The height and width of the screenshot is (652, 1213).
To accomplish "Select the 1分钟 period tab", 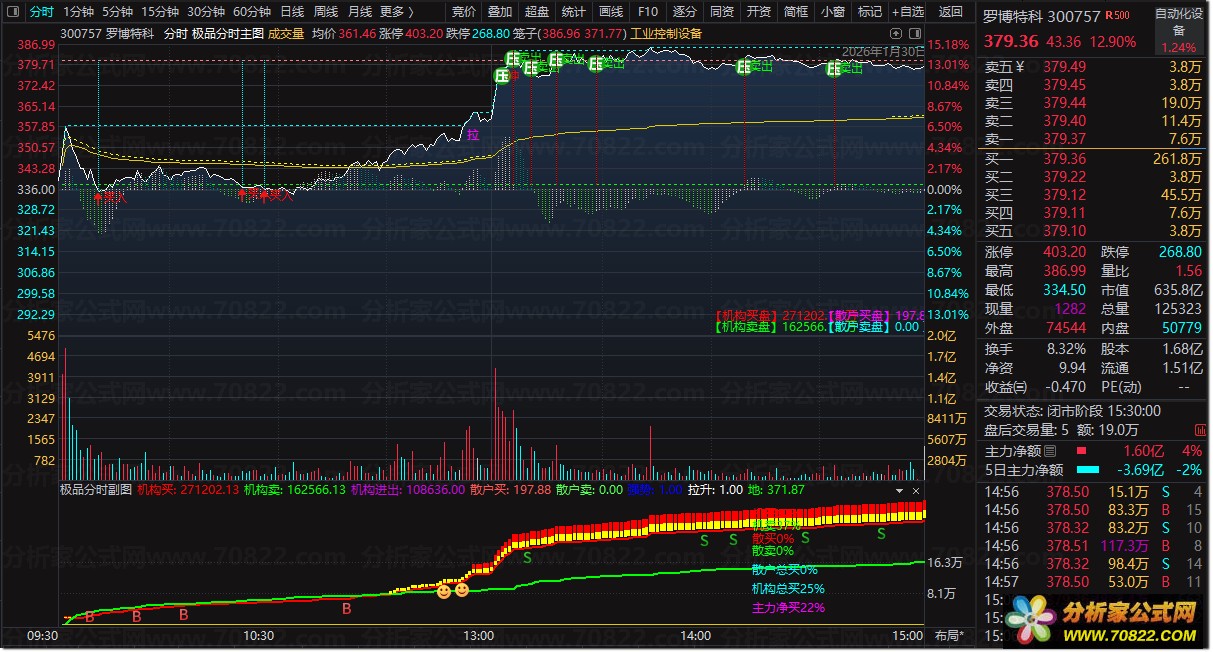I will [x=78, y=12].
